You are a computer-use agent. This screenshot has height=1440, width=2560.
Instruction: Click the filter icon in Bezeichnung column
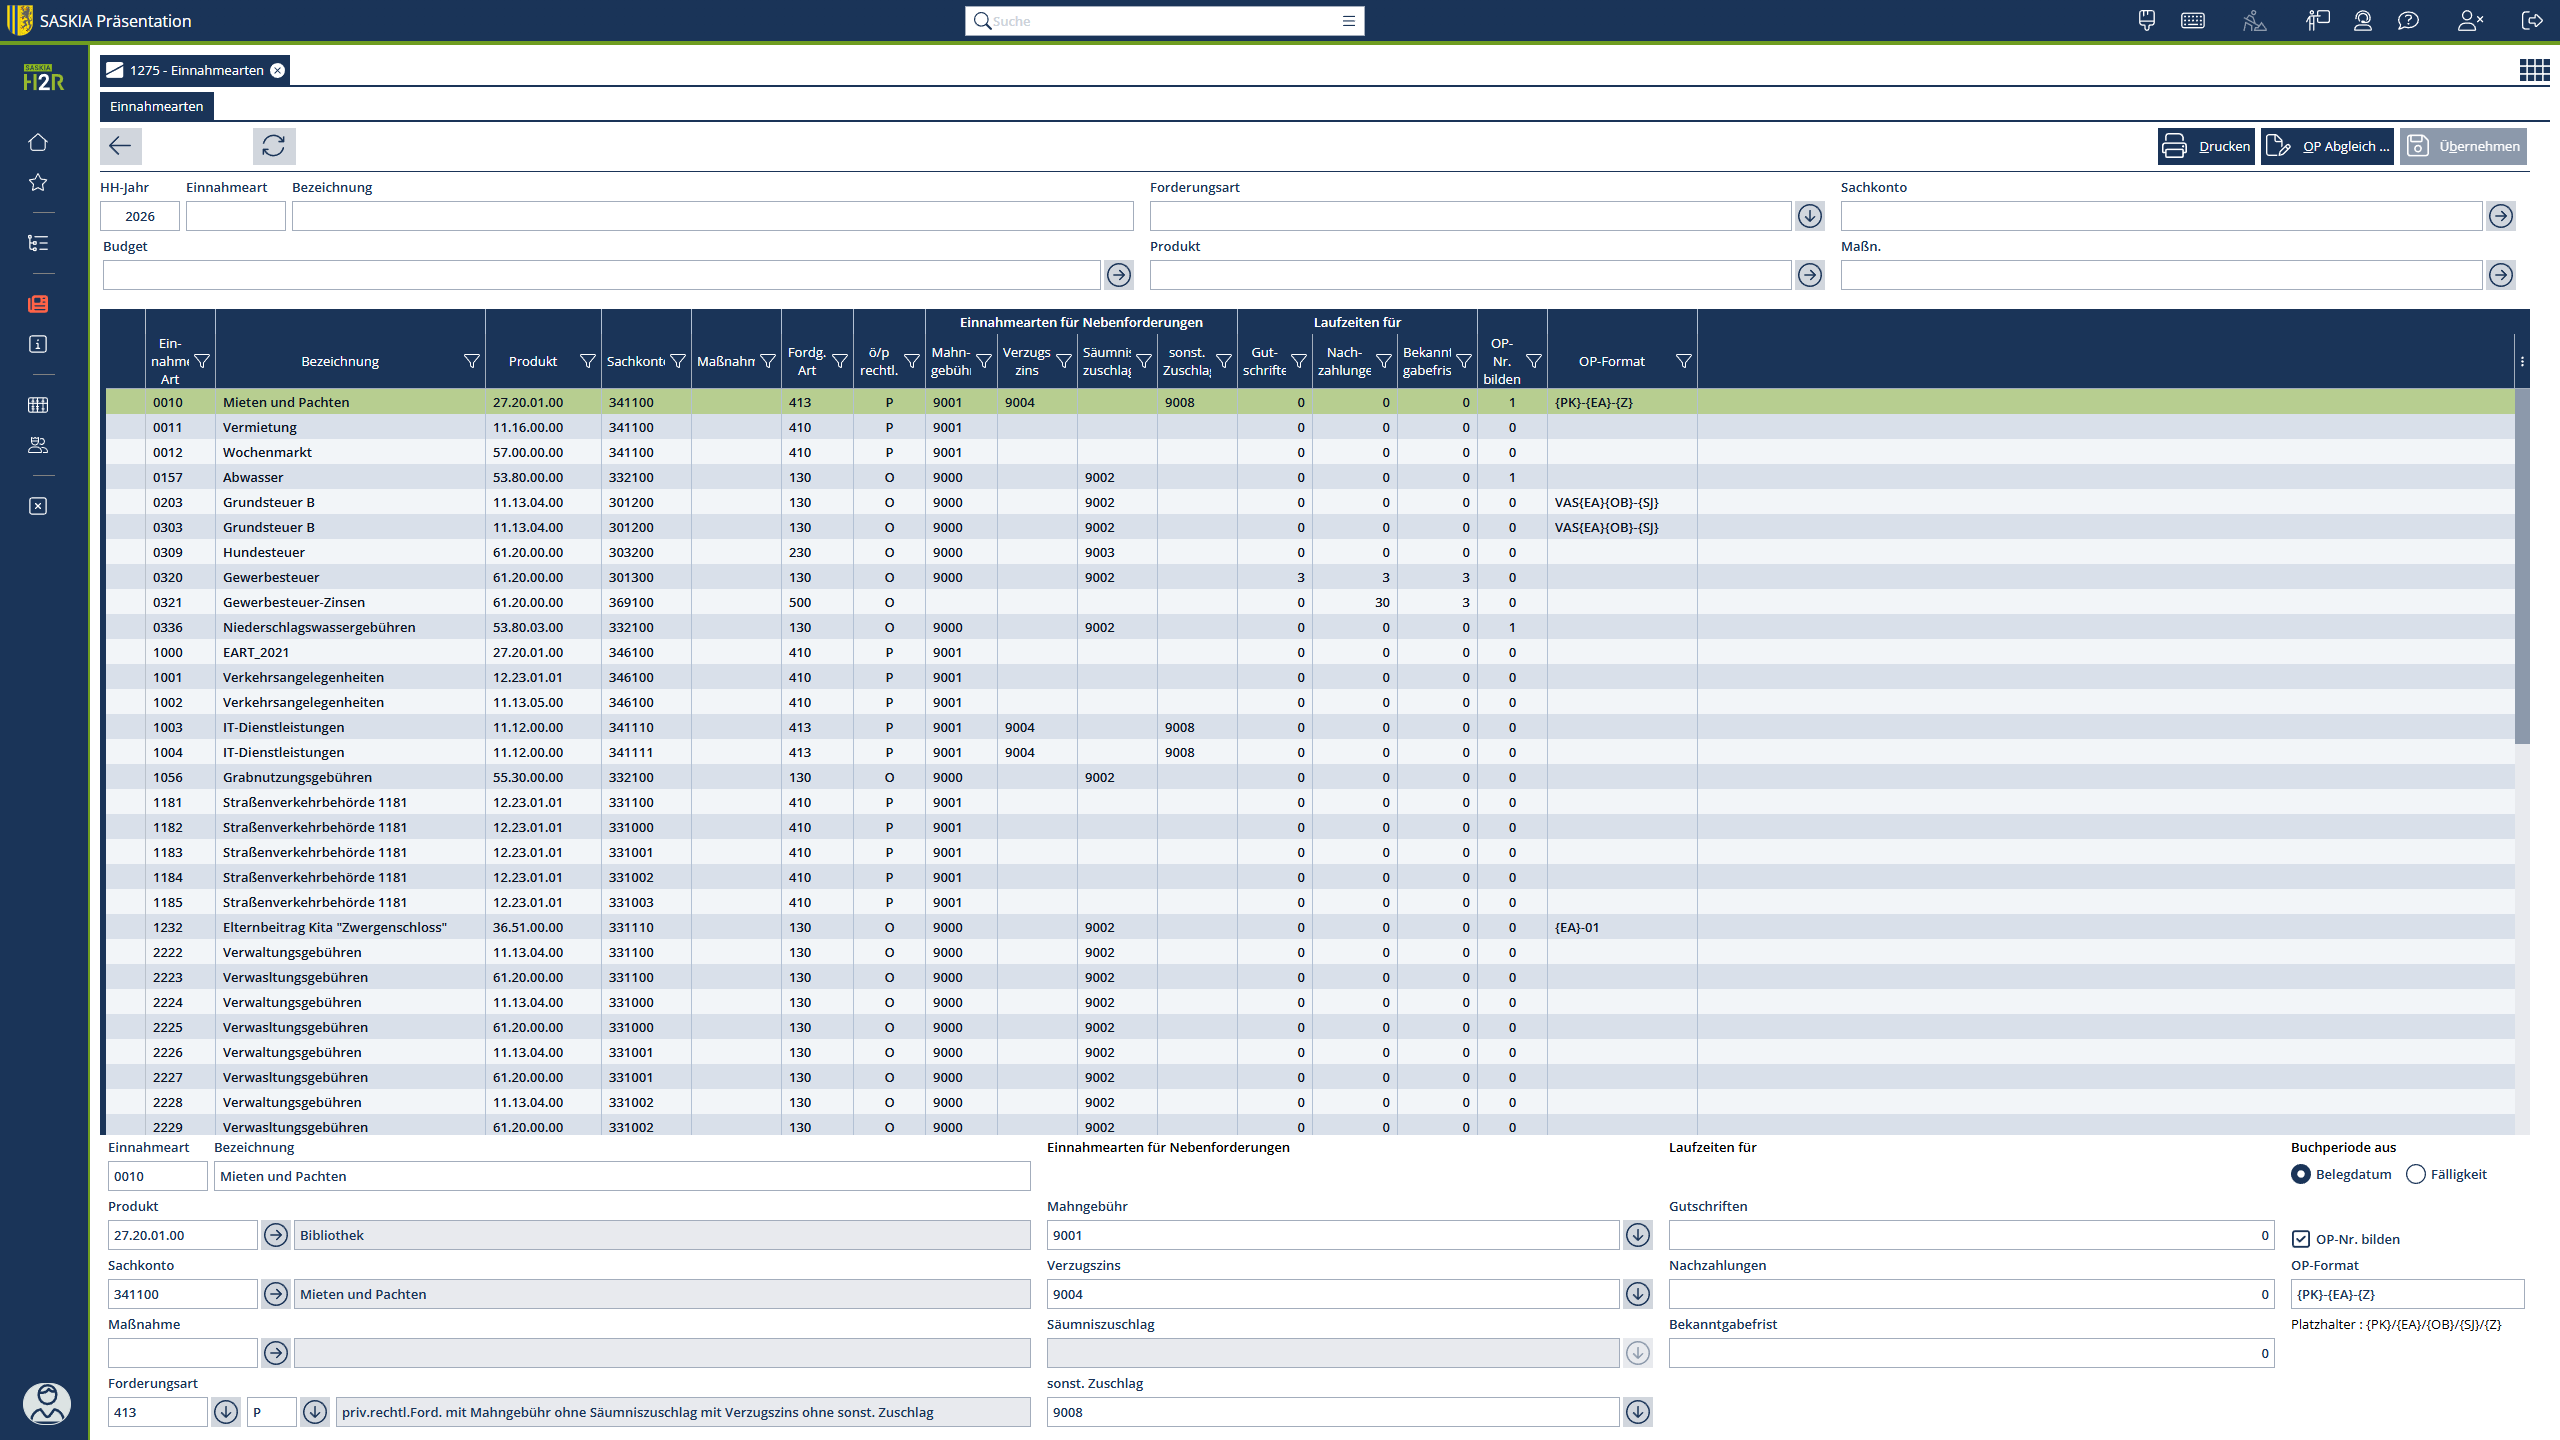pos(471,361)
